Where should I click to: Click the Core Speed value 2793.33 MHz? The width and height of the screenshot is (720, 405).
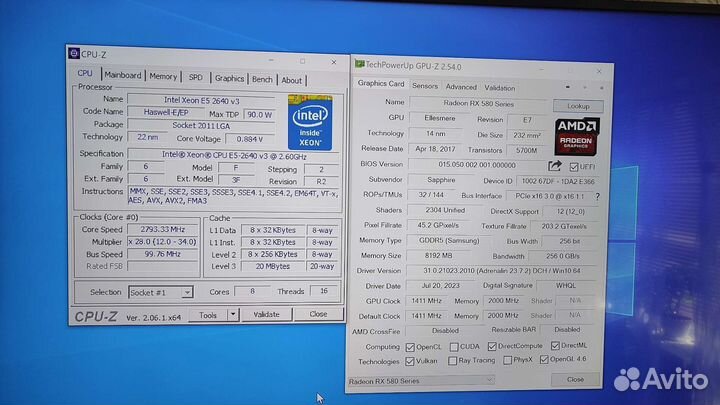tap(163, 229)
